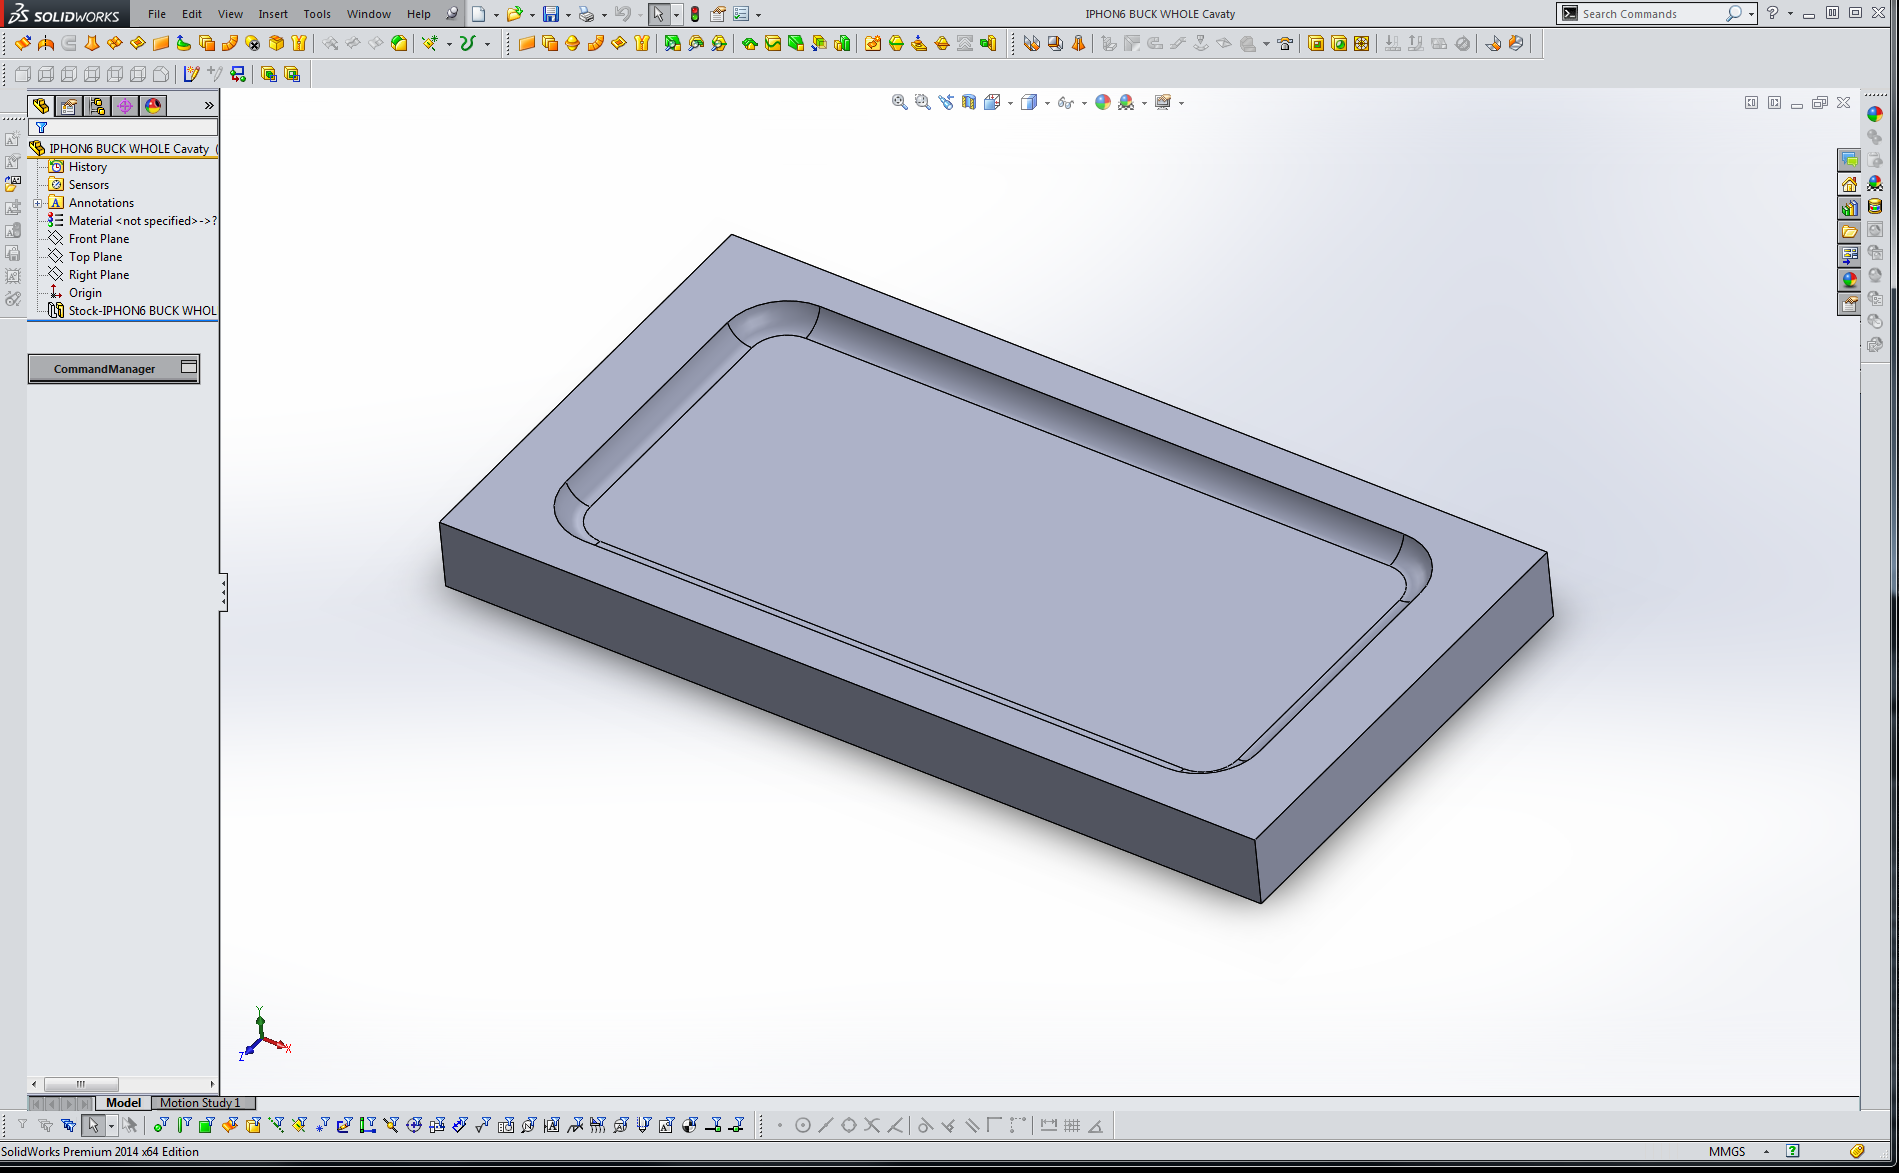Toggle Filter Faces green square filter
The height and width of the screenshot is (1173, 1899).
(x=207, y=1126)
